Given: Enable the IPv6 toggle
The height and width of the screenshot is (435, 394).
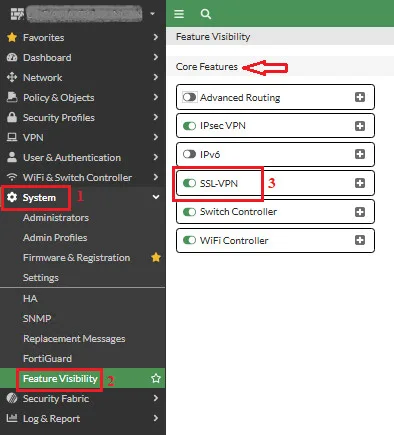Looking at the screenshot, I should [189, 154].
